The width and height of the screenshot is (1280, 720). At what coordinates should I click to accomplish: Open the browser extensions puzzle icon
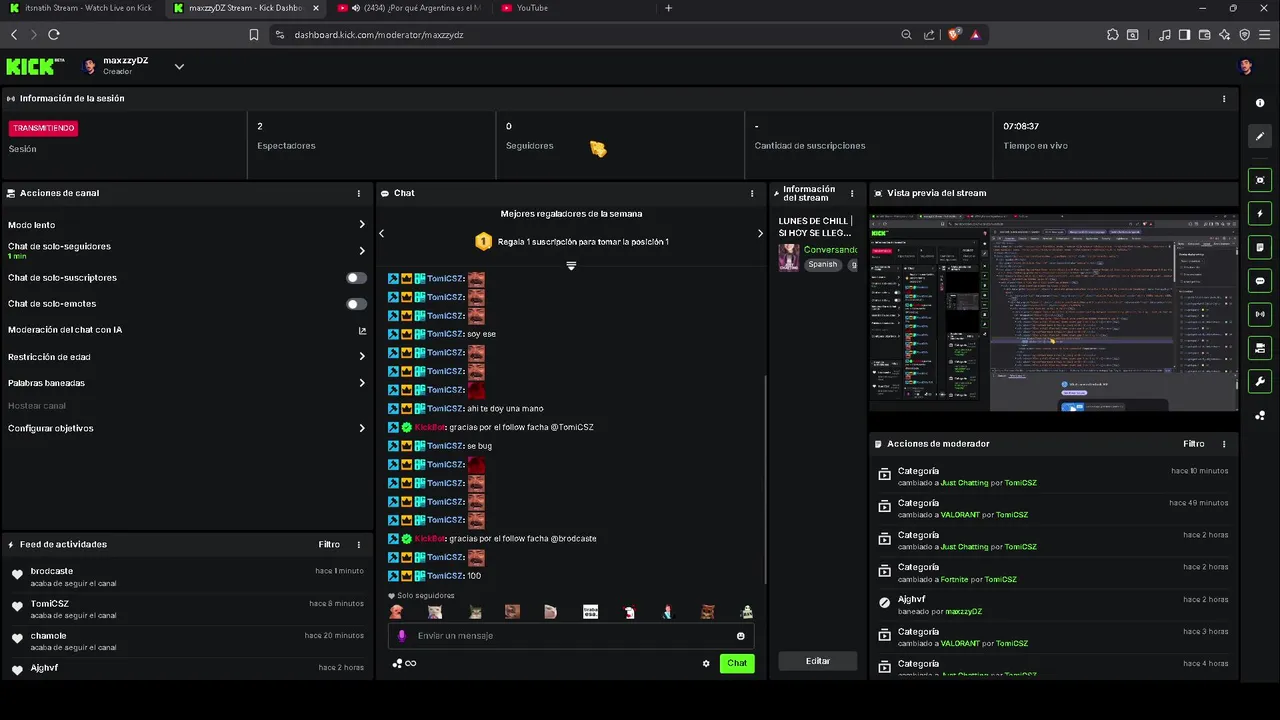pyautogui.click(x=1113, y=34)
